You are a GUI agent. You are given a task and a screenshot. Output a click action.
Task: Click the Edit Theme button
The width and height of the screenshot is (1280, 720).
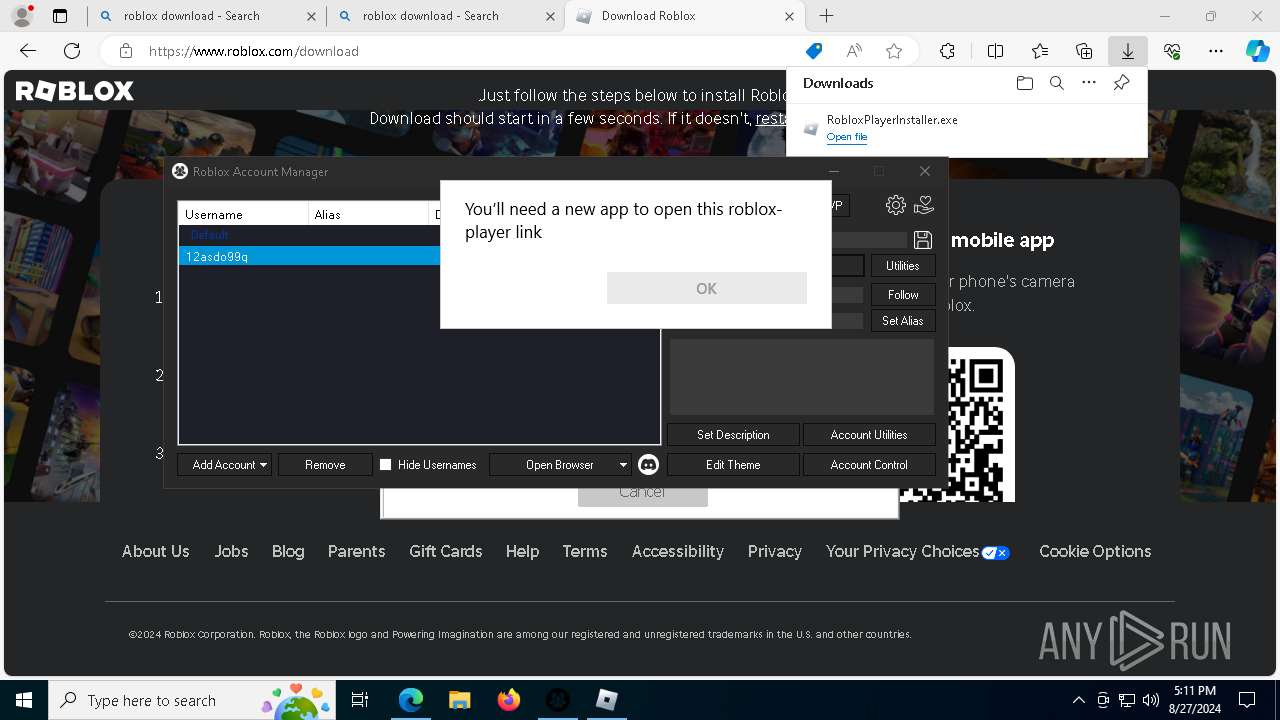tap(733, 465)
